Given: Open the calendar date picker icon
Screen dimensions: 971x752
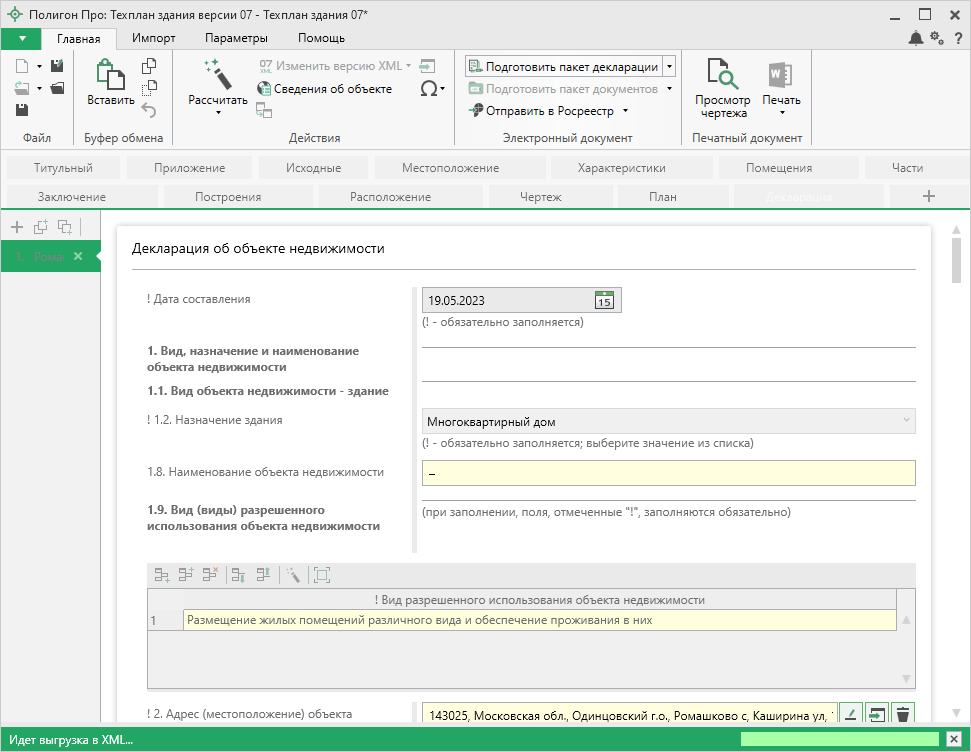Looking at the screenshot, I should coord(604,300).
